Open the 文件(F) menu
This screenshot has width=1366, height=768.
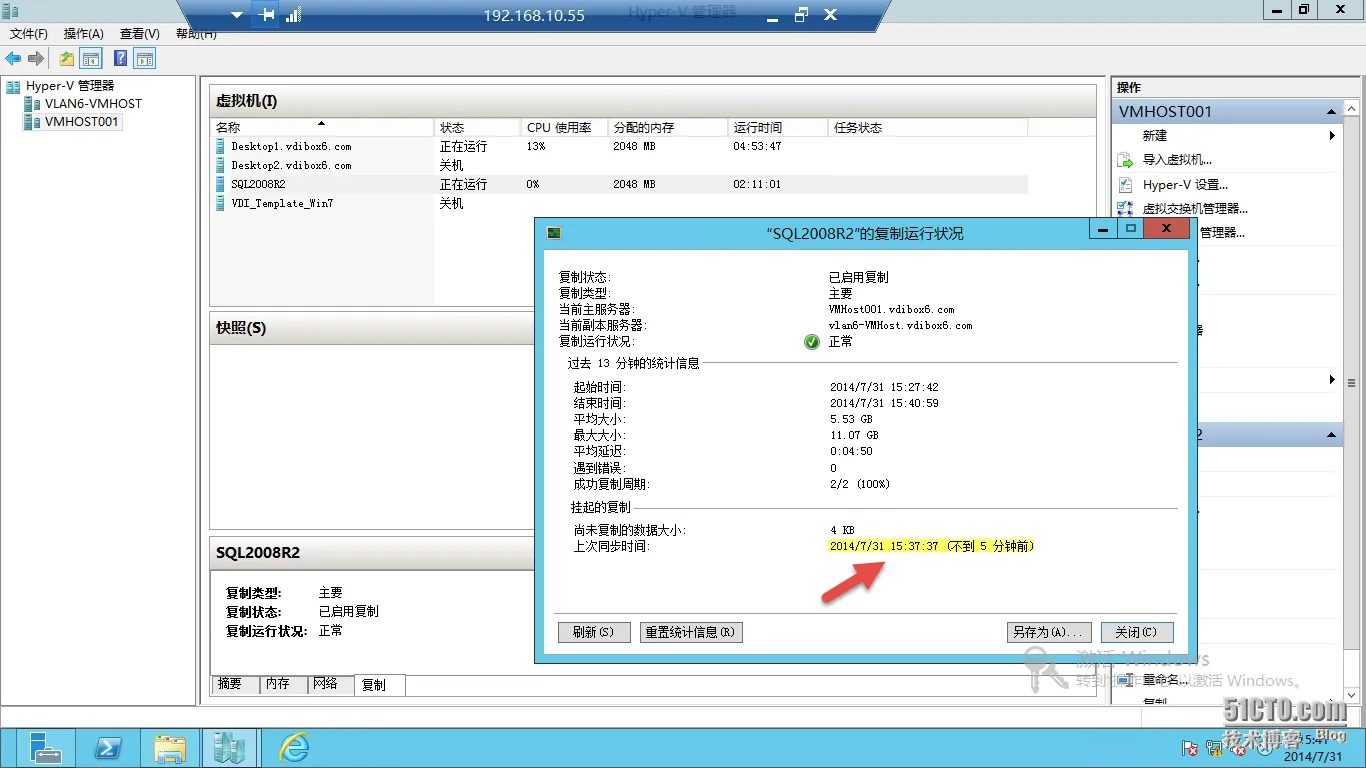[29, 34]
